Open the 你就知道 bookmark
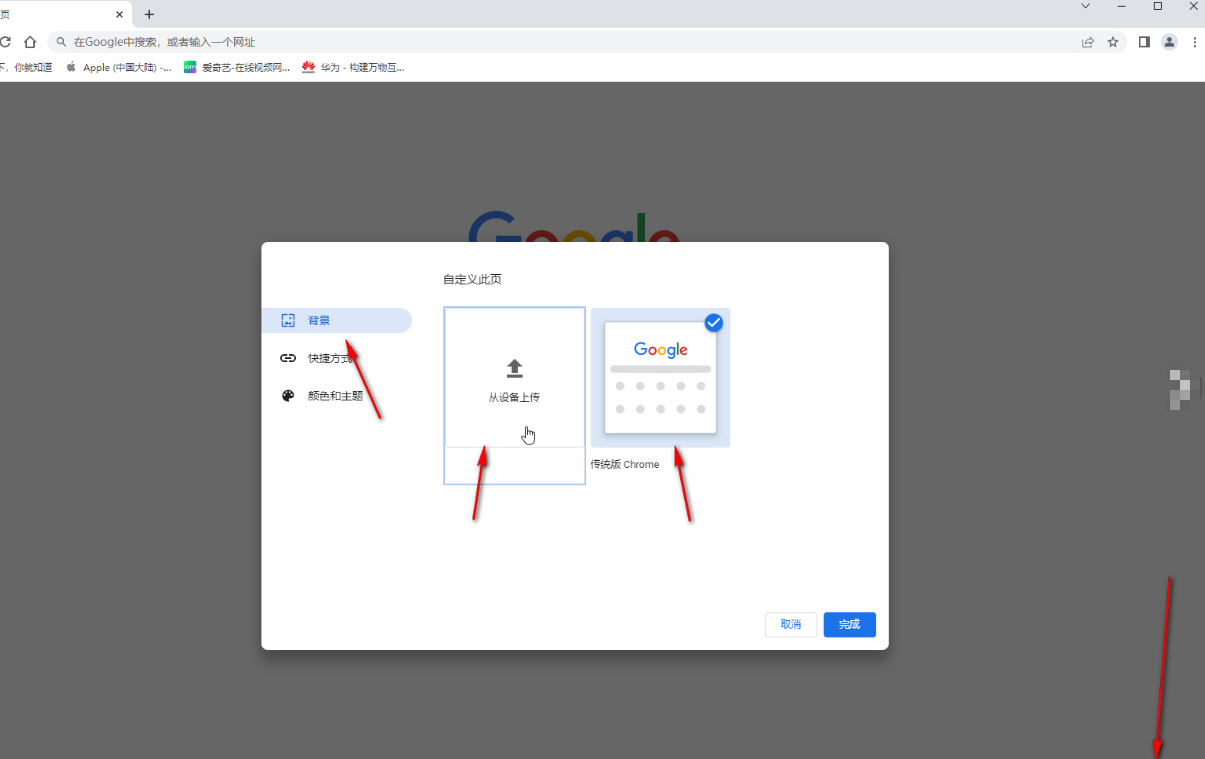1205x759 pixels. pyautogui.click(x=27, y=67)
